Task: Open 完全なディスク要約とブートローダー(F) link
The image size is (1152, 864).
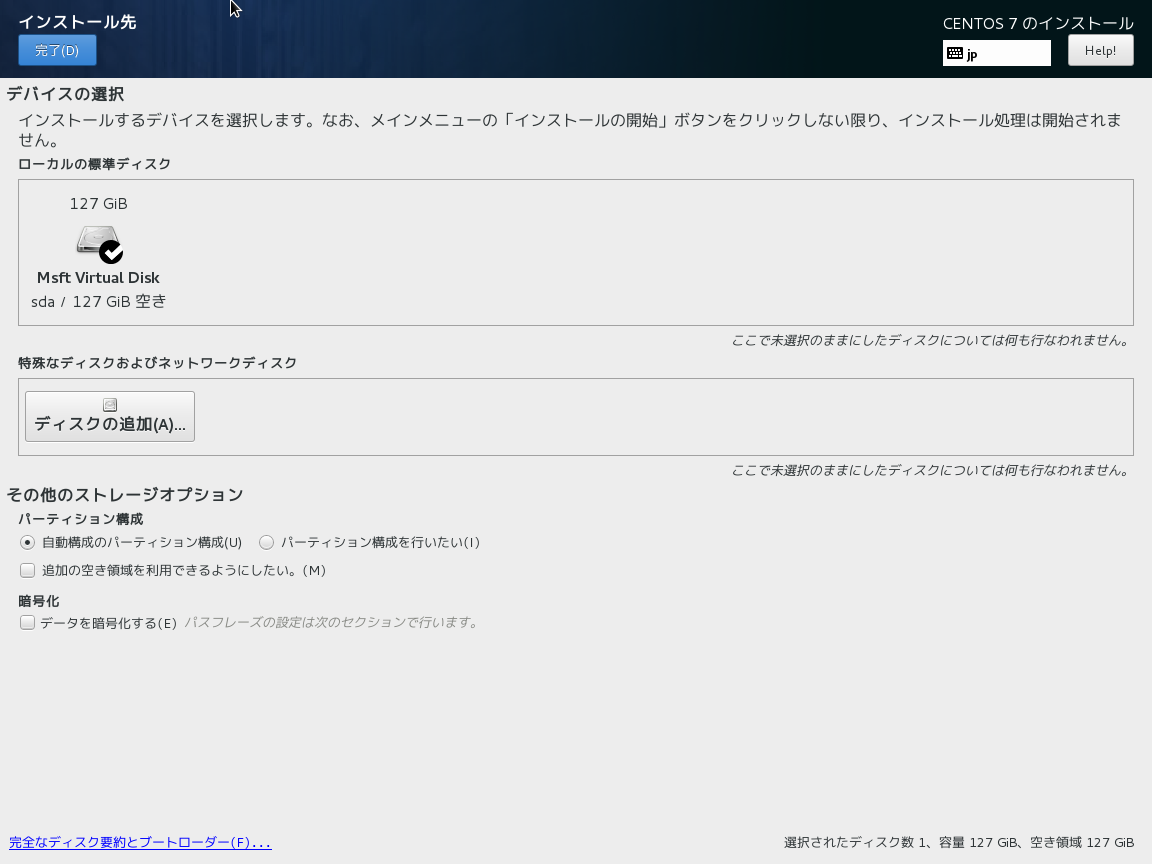Action: point(140,843)
